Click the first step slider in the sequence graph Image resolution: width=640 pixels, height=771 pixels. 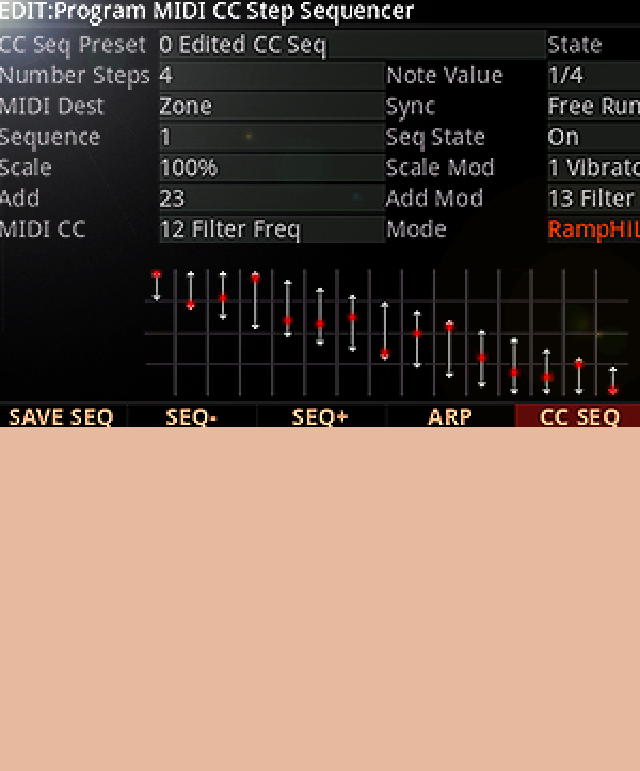[156, 285]
